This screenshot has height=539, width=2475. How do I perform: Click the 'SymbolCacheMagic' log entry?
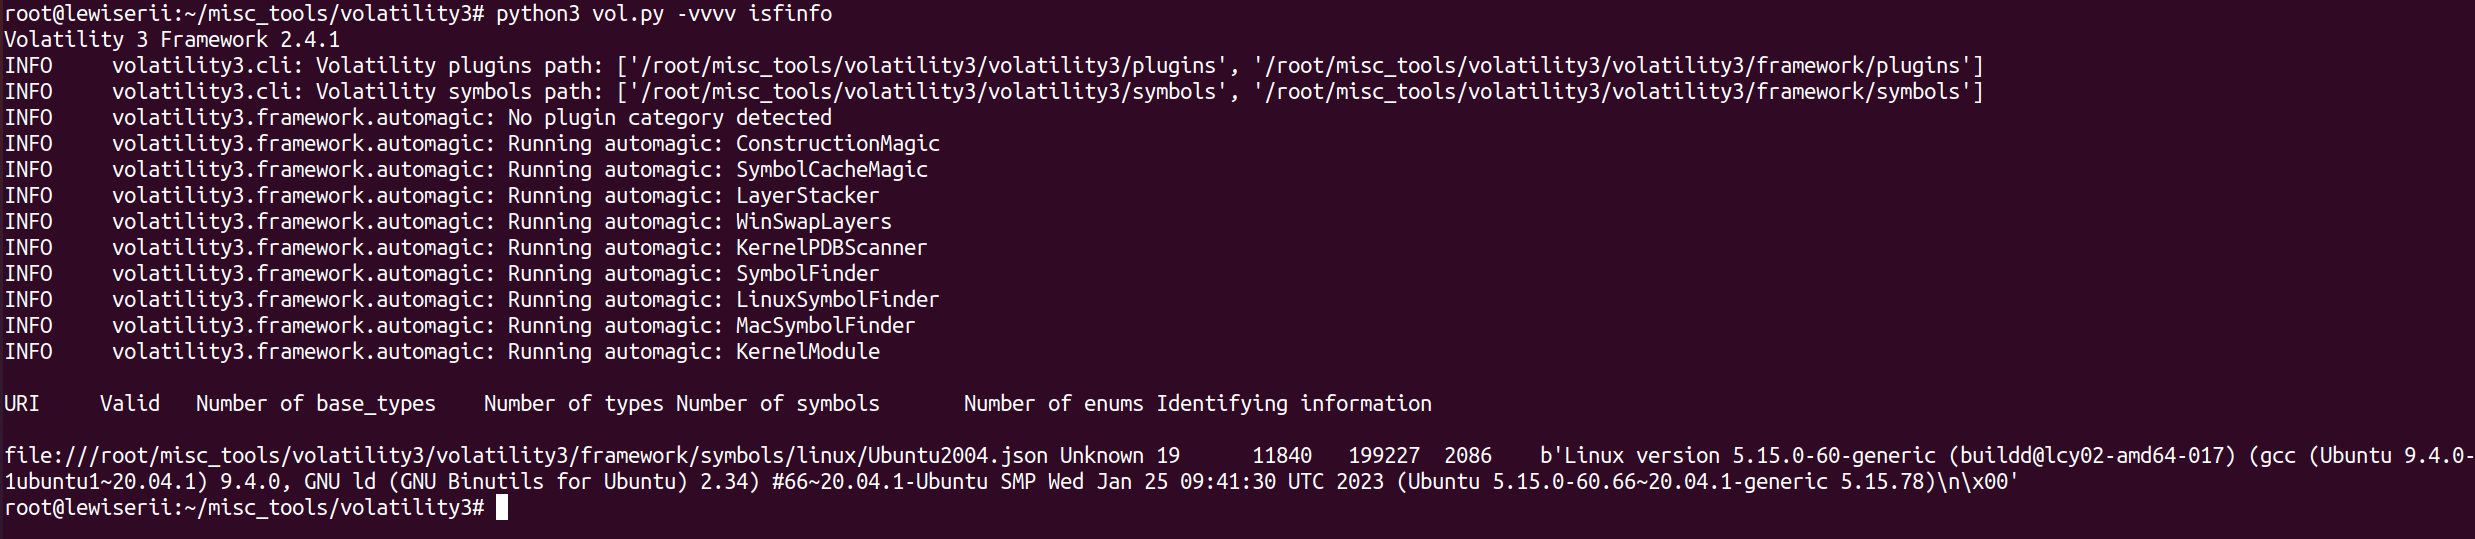[466, 170]
